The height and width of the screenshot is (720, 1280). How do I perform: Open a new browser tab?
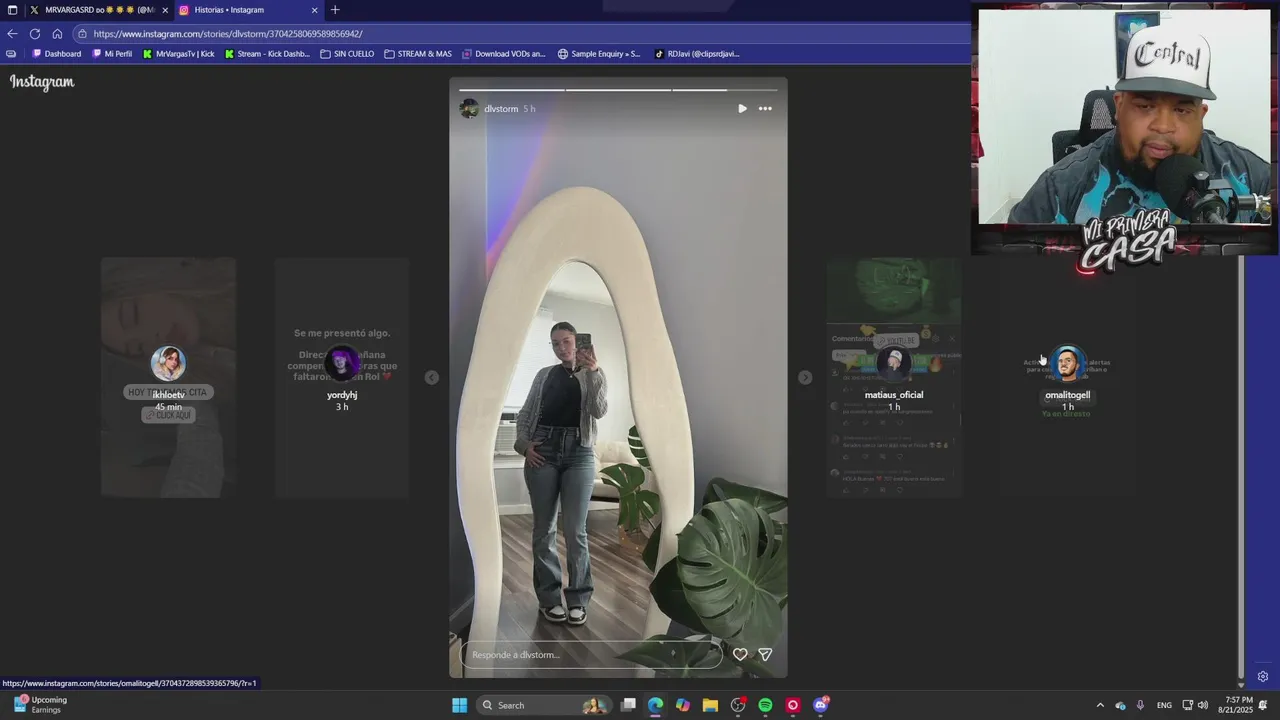tap(335, 10)
